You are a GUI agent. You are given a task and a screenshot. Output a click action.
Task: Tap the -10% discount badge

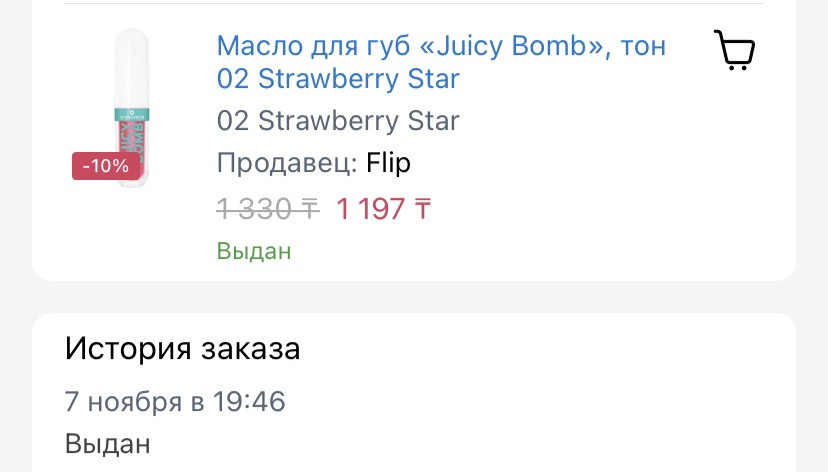point(105,166)
